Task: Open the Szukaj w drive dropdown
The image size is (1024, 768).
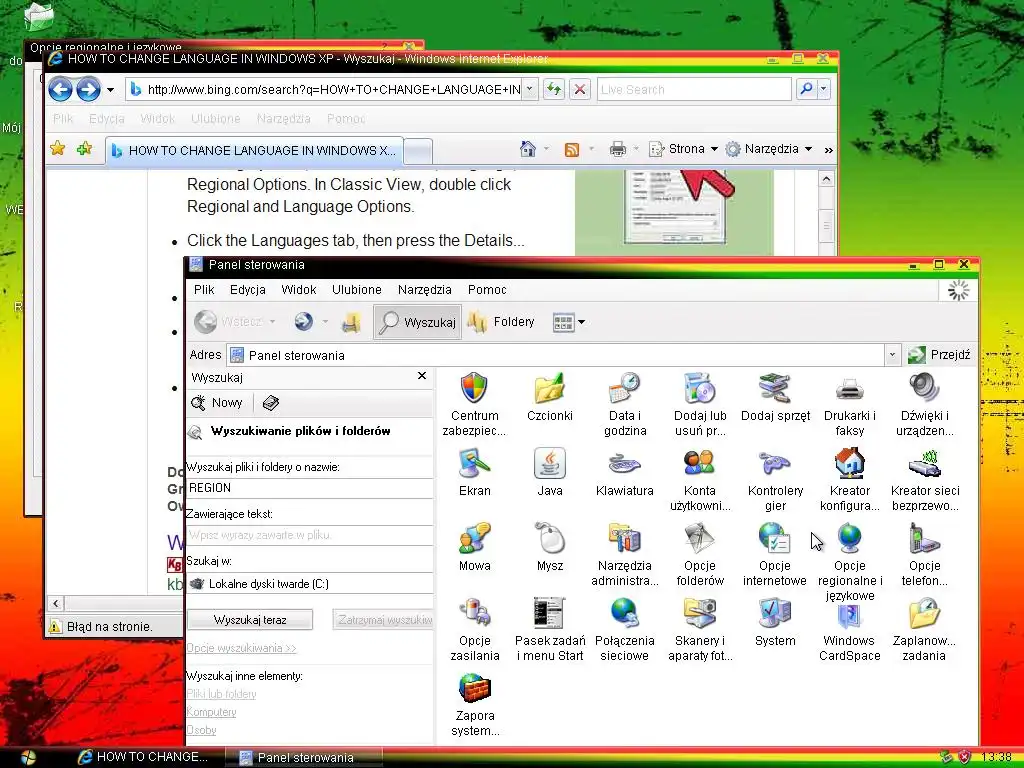Action: tap(309, 584)
